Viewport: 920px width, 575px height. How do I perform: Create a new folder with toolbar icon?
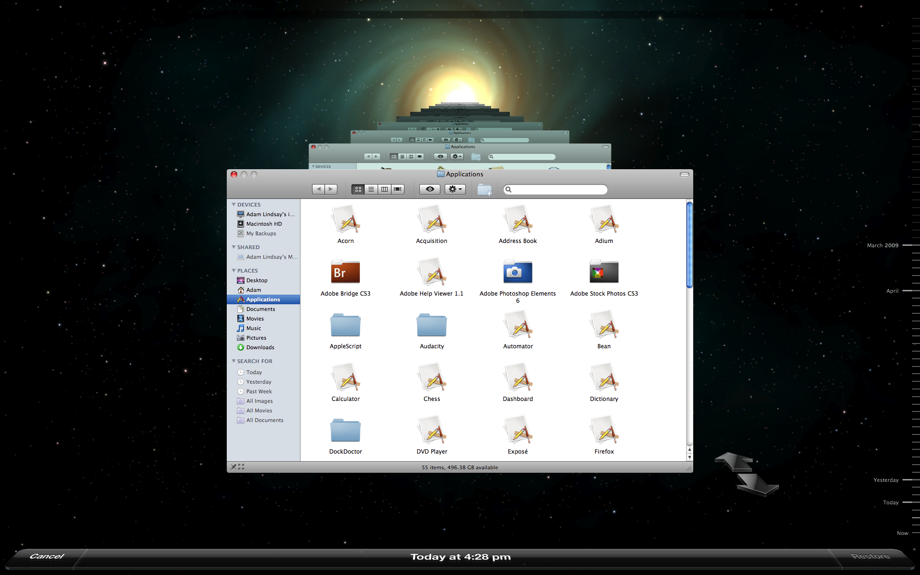pos(484,190)
